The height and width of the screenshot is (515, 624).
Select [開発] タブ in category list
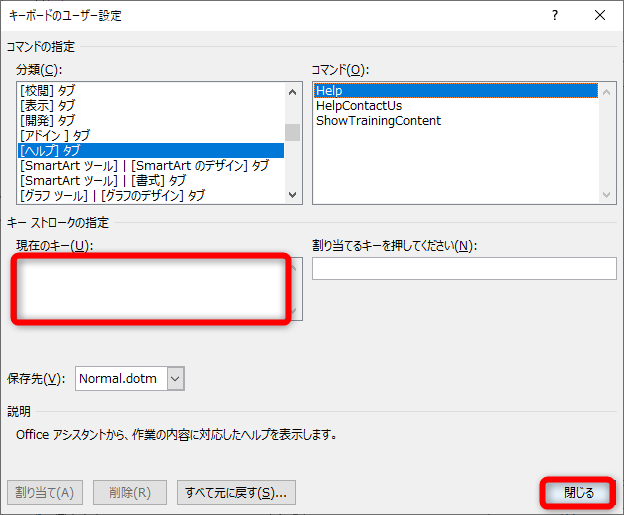click(x=151, y=121)
